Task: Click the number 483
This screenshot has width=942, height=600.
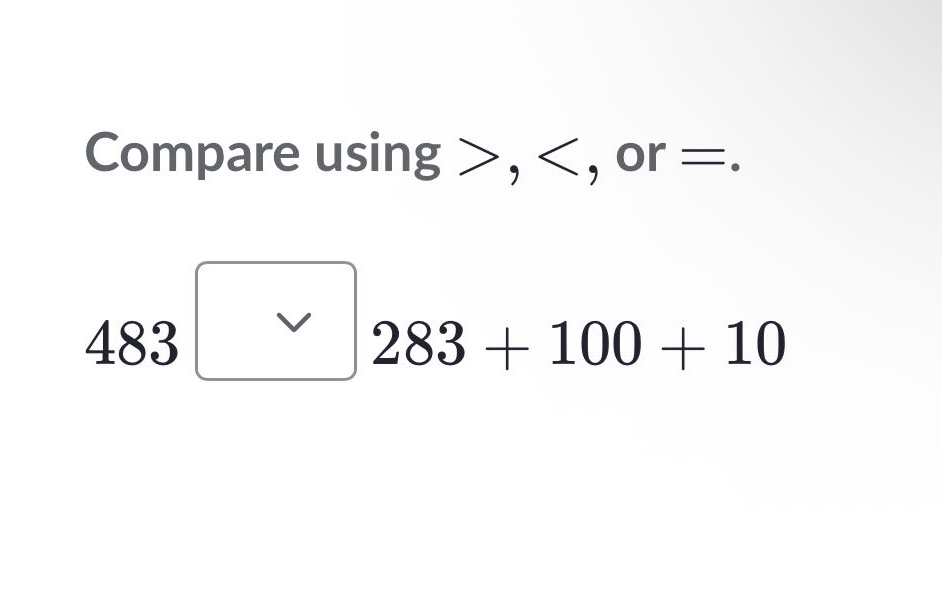Action: (131, 343)
